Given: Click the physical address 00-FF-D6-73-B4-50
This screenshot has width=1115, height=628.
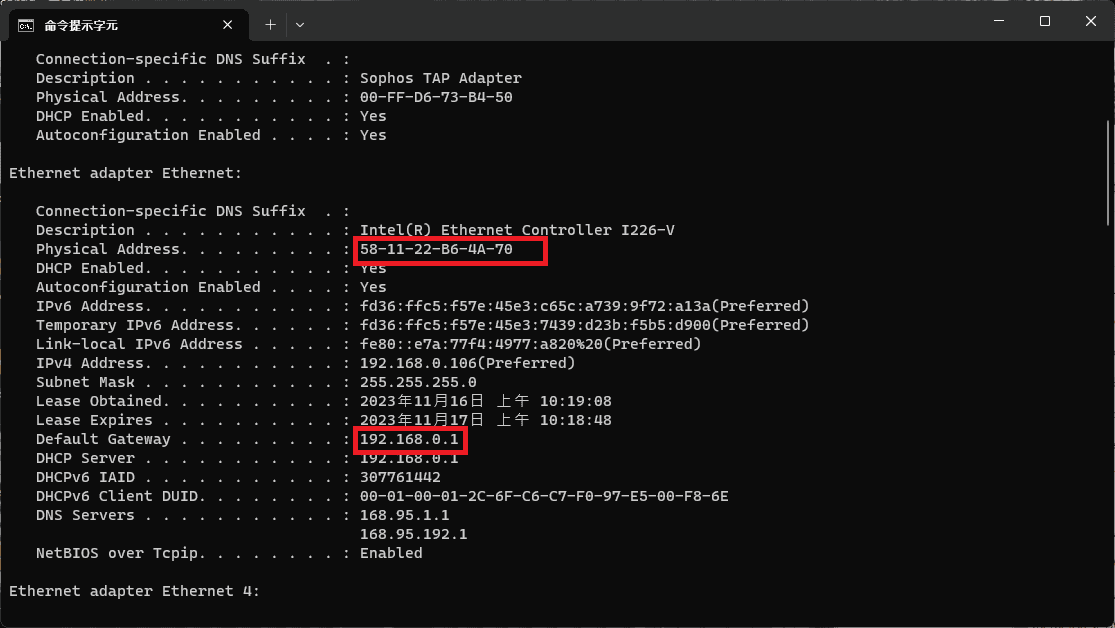Looking at the screenshot, I should 436,97.
